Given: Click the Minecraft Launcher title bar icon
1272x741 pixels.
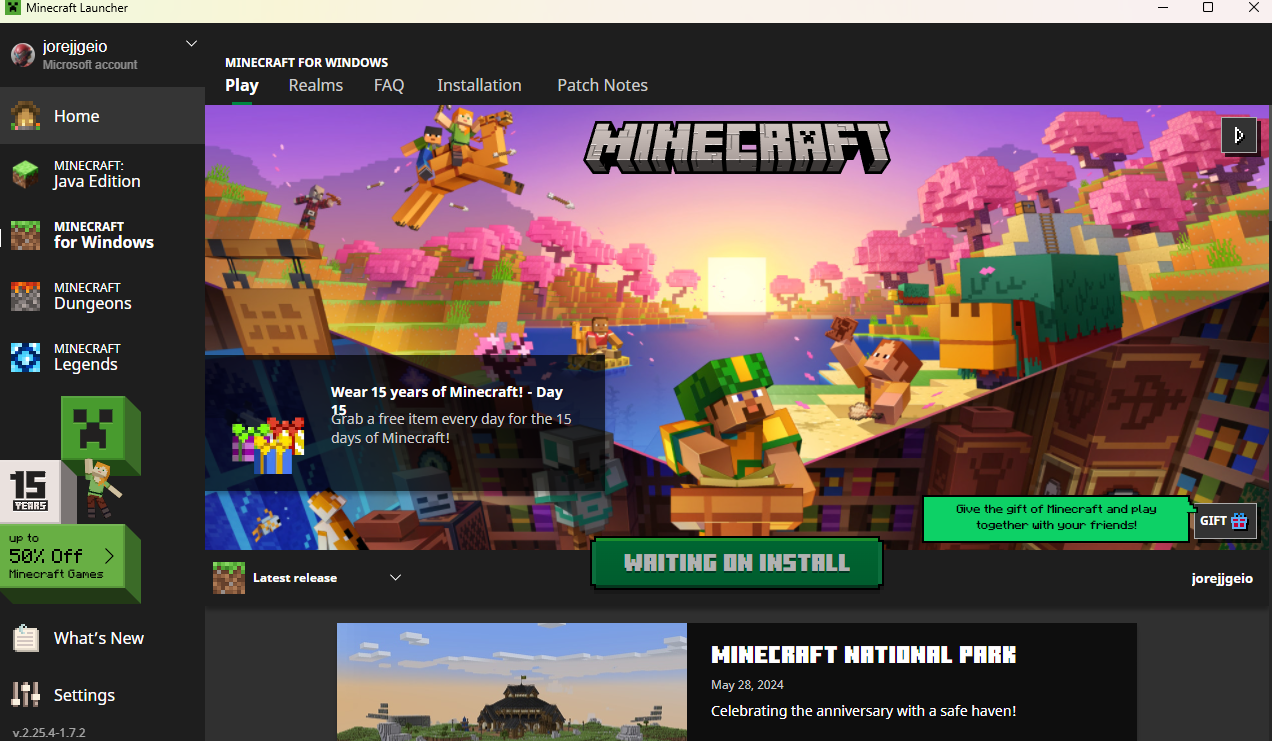Looking at the screenshot, I should pos(11,8).
